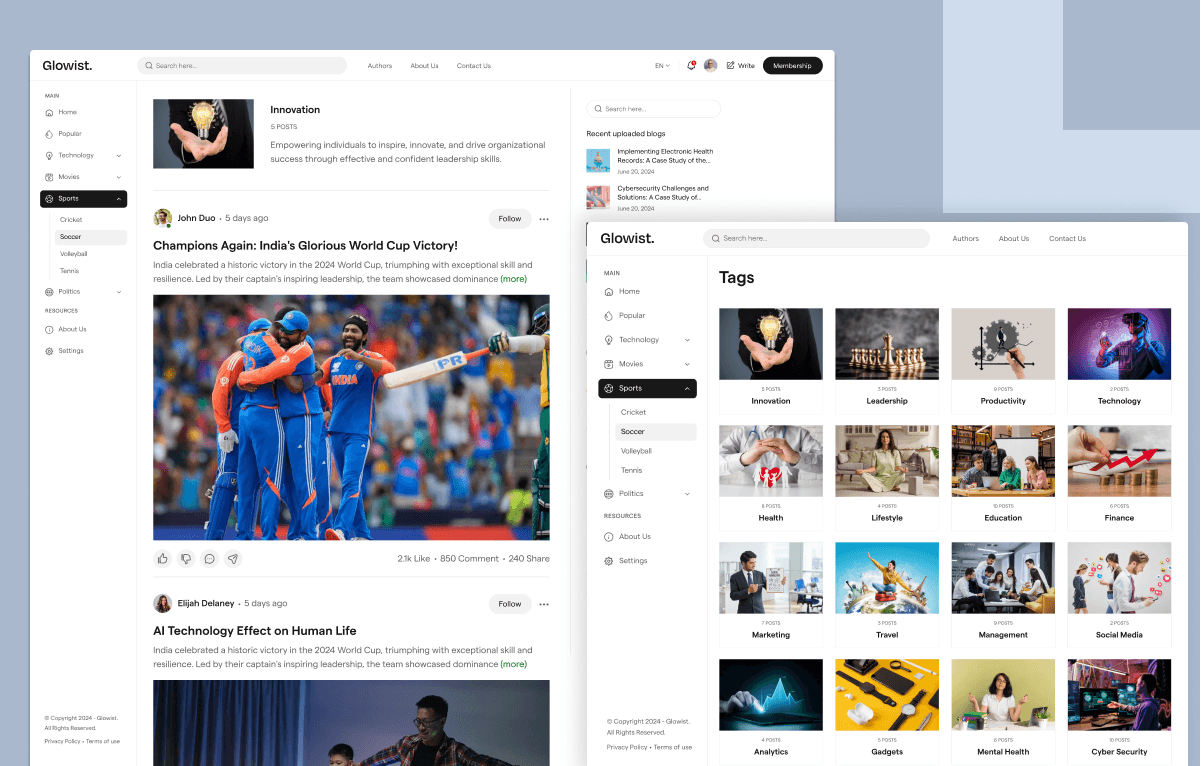This screenshot has height=766, width=1201.
Task: Select Contact Us in the back window navigation
Action: click(x=473, y=66)
